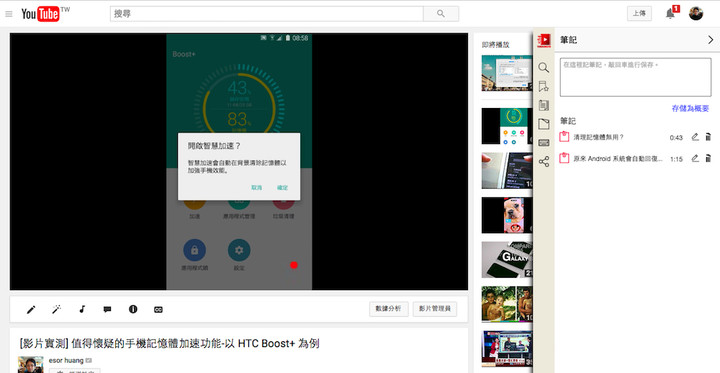This screenshot has height=373, width=720.
Task: Open the suggested video showing a hand with phone
Action: [x=507, y=170]
